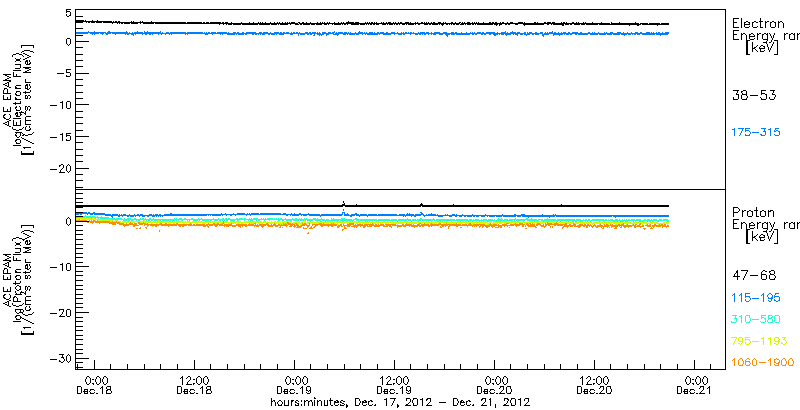Click the blue 175-315 electron legend label
This screenshot has width=800, height=410.
pos(756,133)
